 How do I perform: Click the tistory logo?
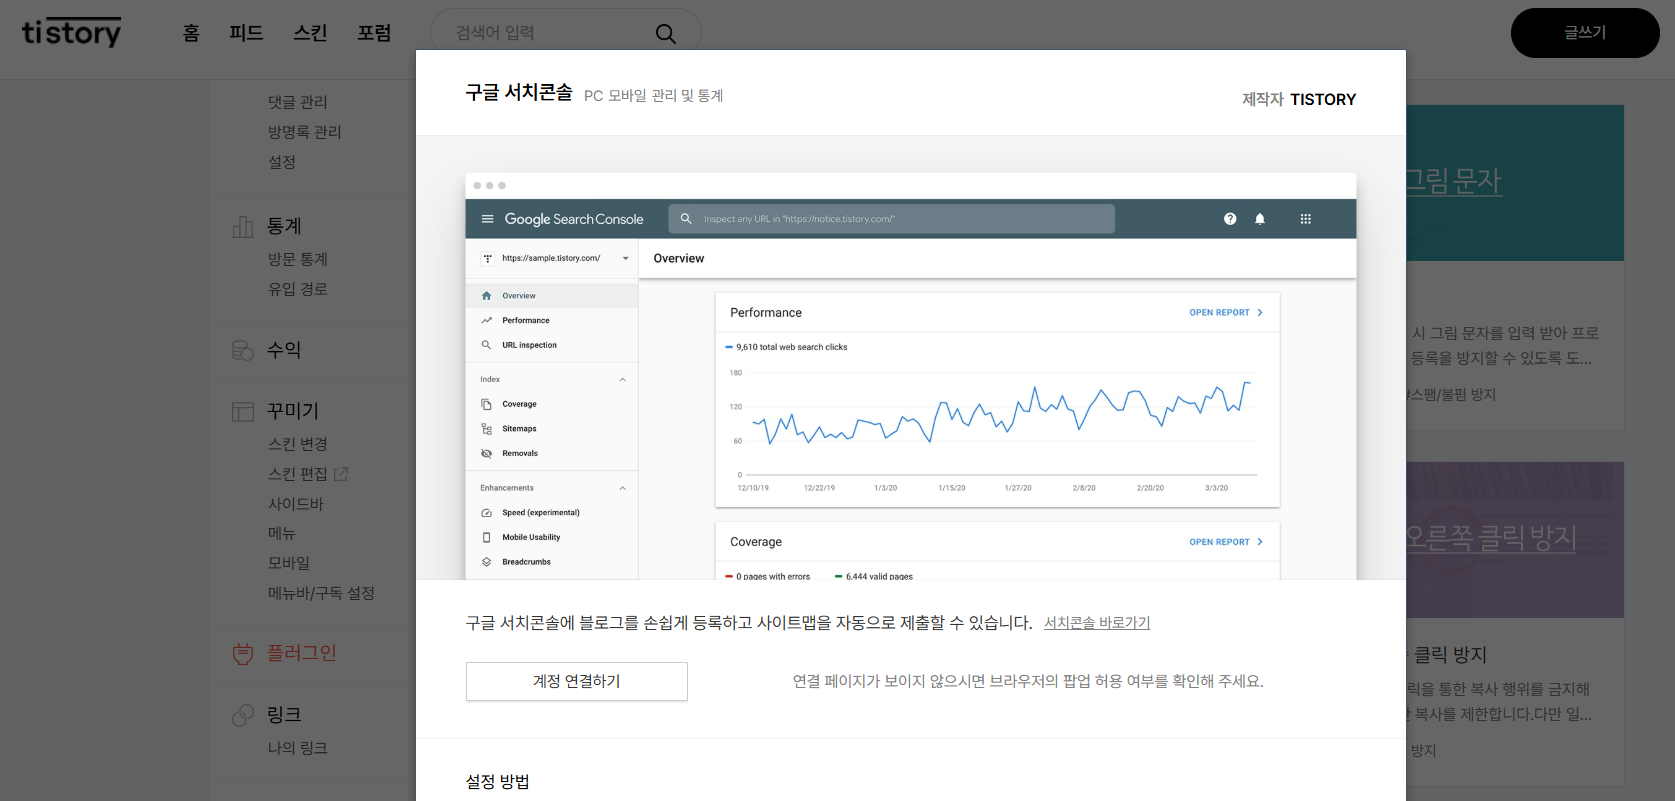pos(71,32)
